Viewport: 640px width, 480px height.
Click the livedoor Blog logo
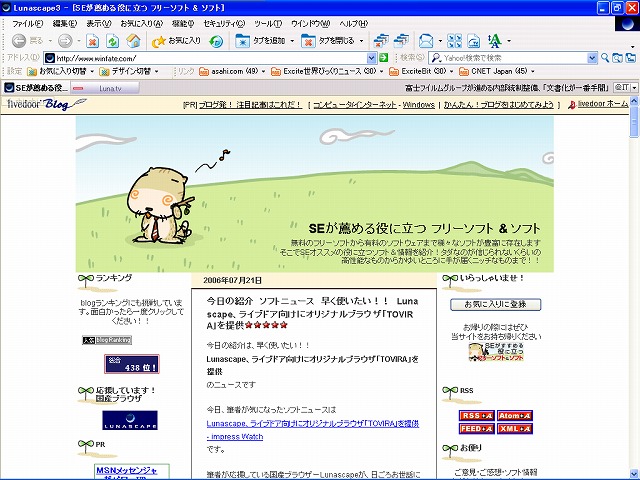click(45, 104)
